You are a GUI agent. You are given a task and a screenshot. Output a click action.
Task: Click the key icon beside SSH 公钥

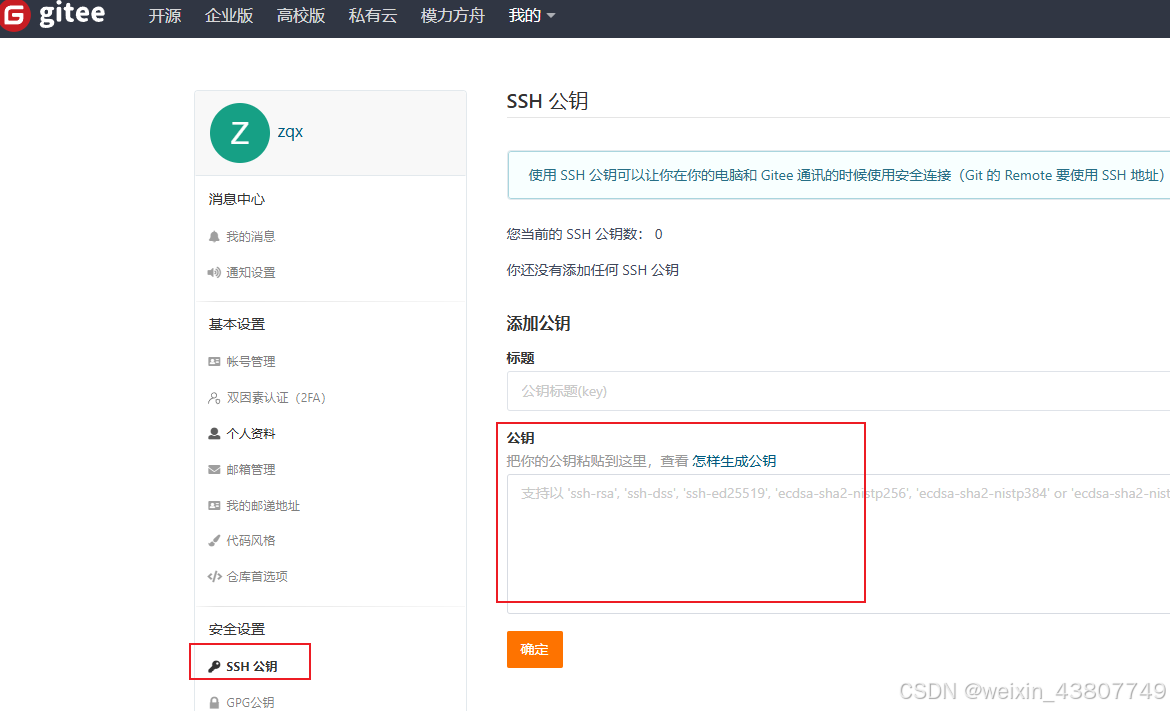point(214,666)
